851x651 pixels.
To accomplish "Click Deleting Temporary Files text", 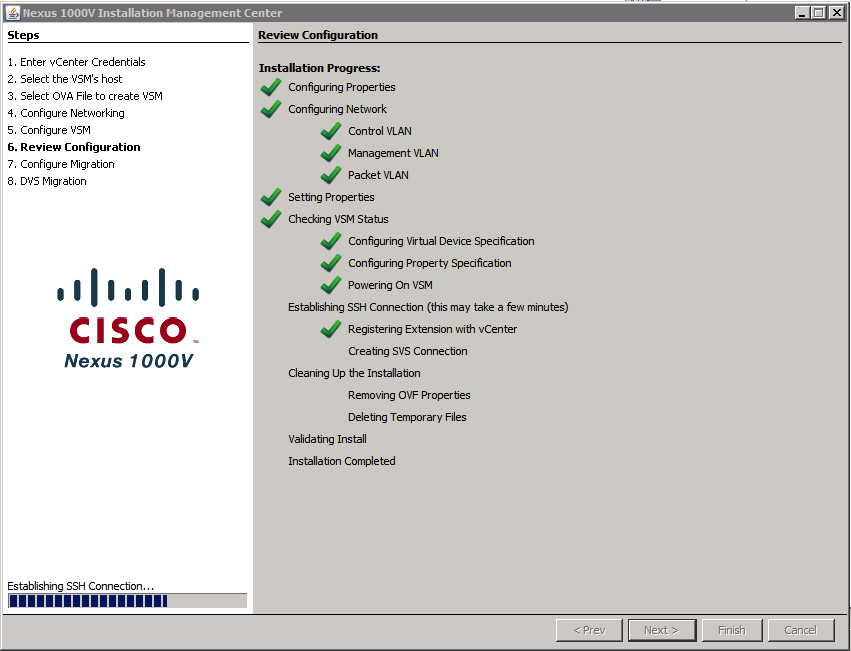I will click(x=407, y=417).
